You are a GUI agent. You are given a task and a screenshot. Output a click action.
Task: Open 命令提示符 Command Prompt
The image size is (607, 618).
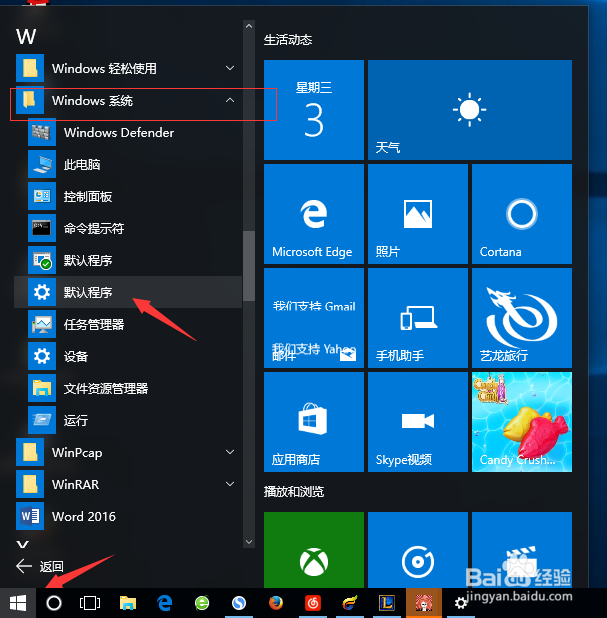point(128,229)
